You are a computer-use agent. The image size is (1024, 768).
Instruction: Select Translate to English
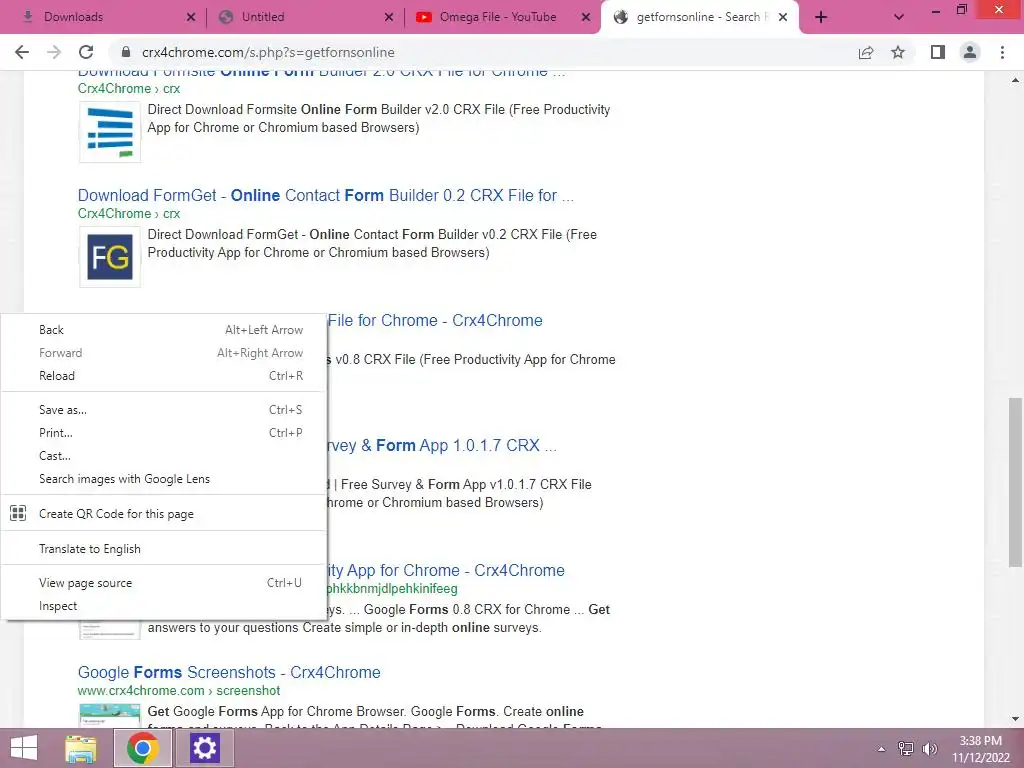pos(163,549)
